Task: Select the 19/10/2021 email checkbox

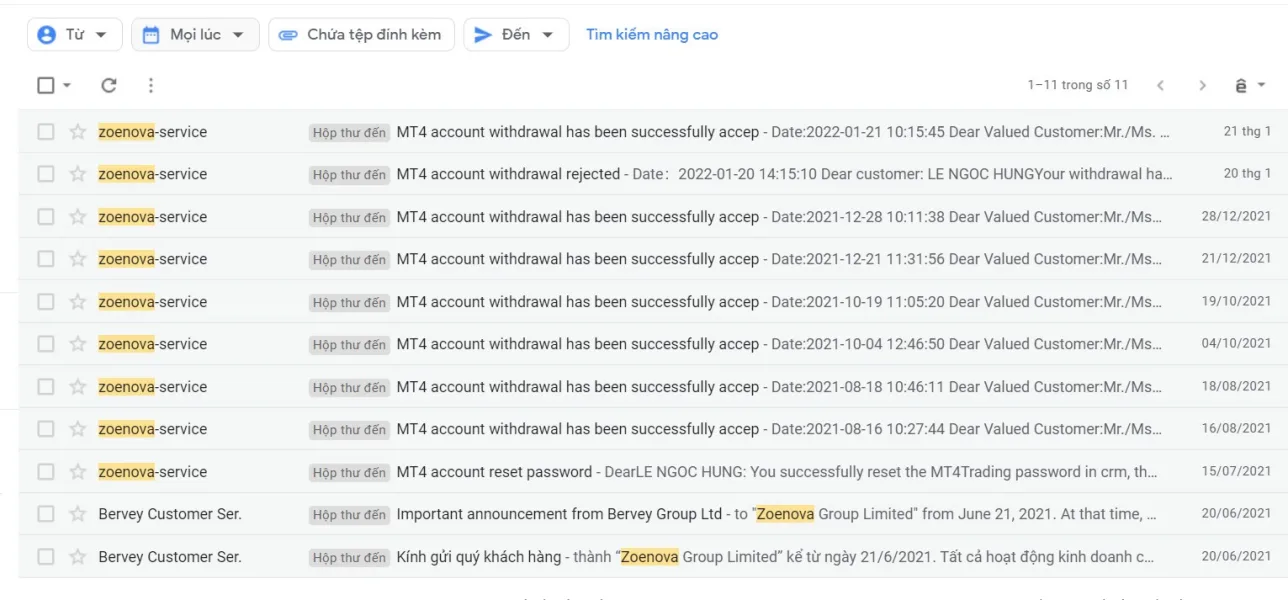Action: point(46,302)
